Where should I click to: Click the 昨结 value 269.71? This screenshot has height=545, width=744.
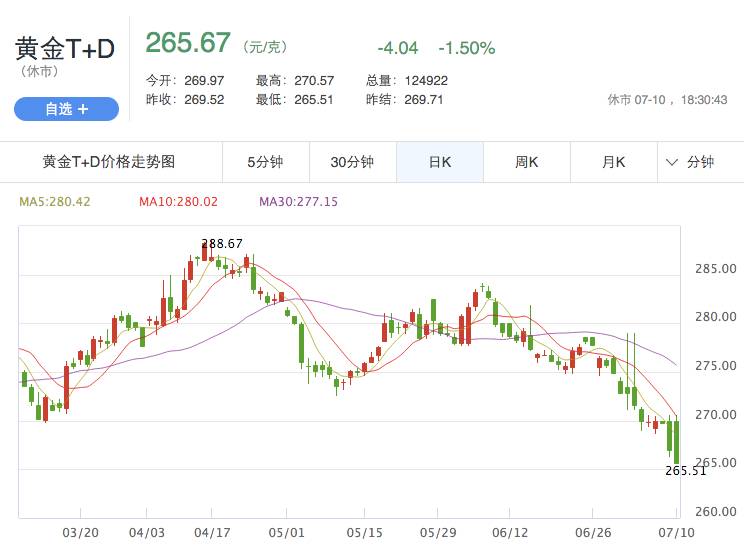424,100
